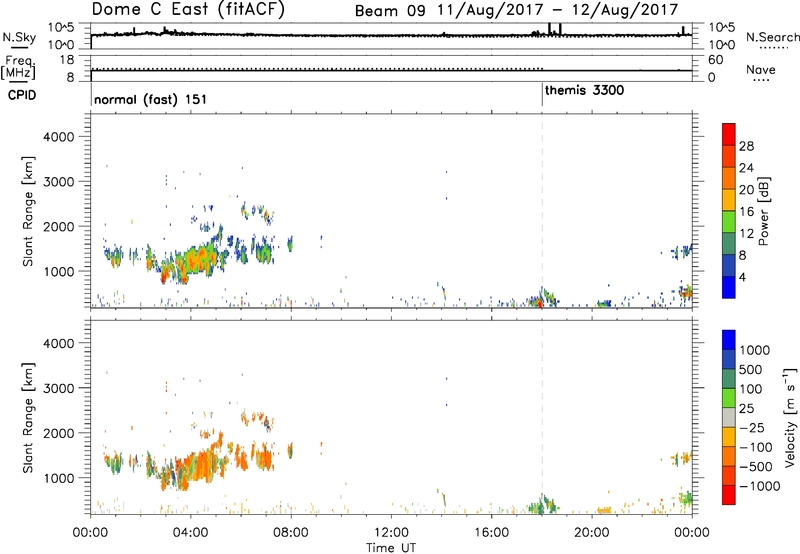Select the 'Power [dB]' colorbar label
This screenshot has height=554, width=800.
(x=763, y=211)
